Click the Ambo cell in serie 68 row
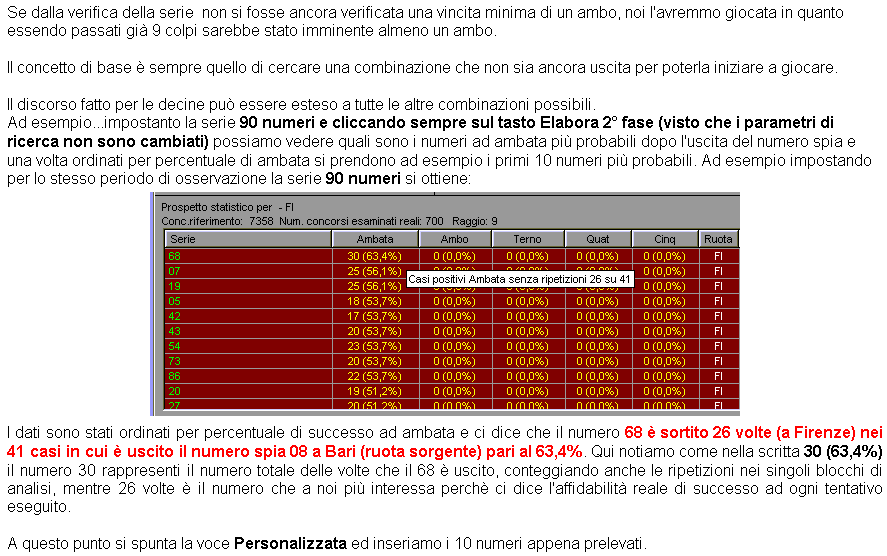This screenshot has height=556, width=887. [455, 256]
